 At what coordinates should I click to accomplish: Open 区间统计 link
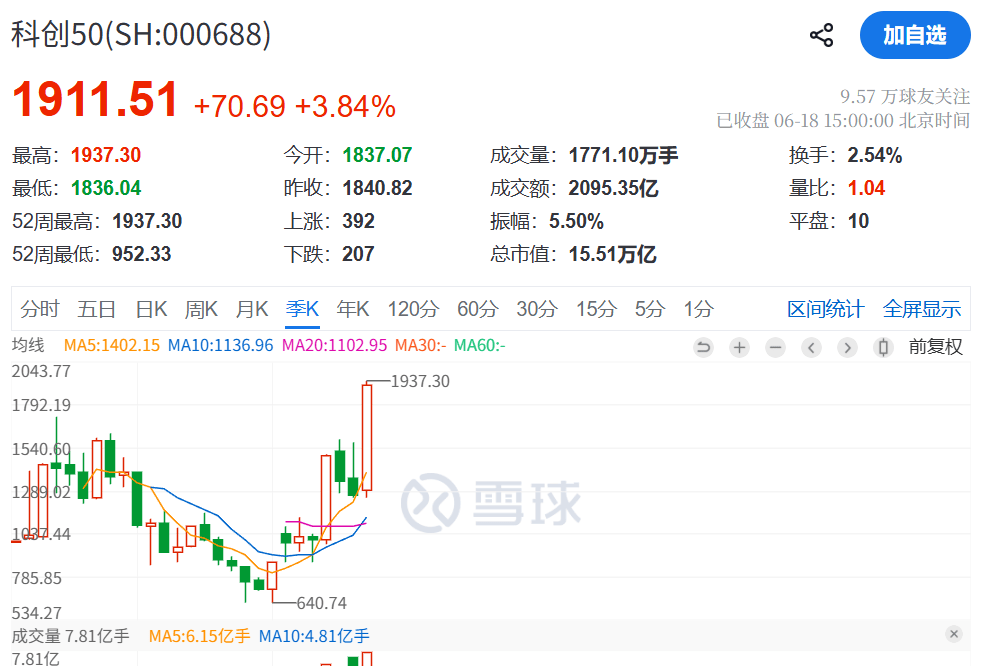tap(826, 309)
